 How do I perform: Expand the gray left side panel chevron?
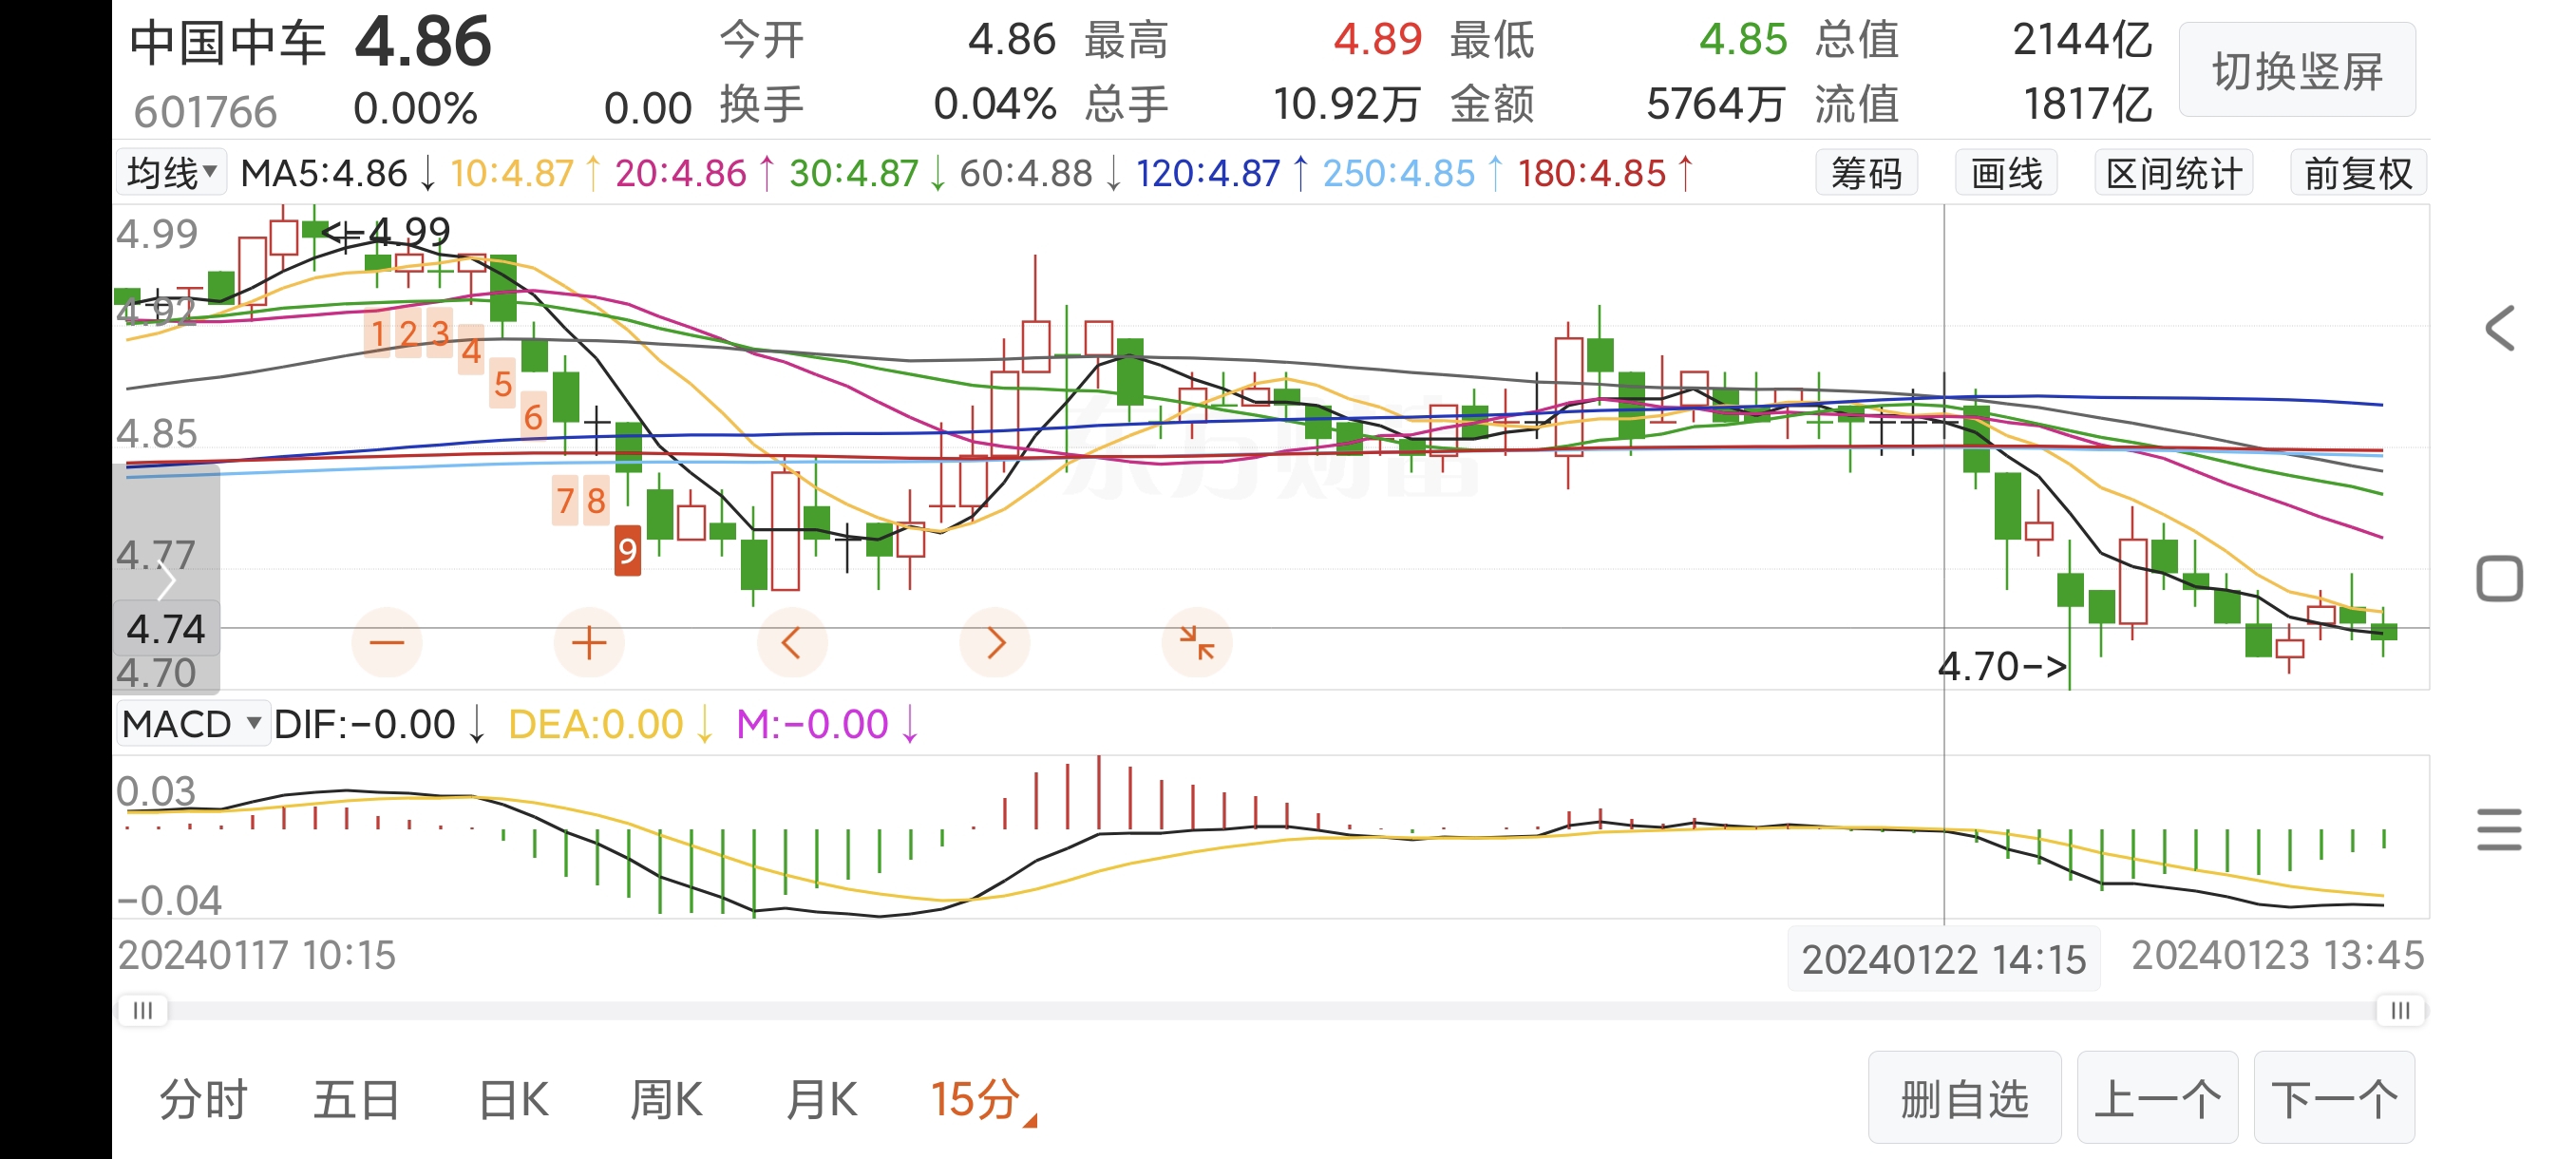(166, 580)
